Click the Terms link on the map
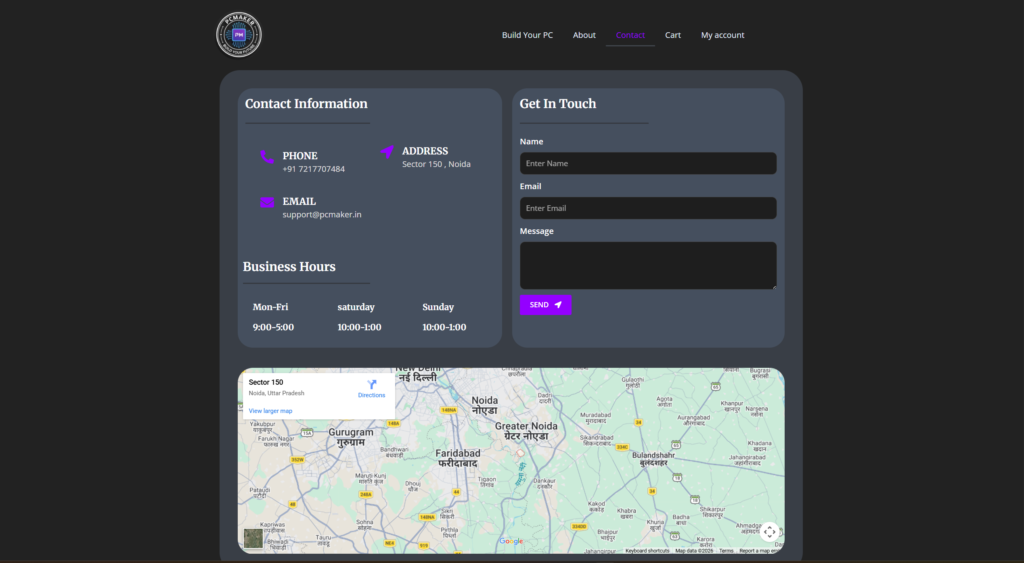Viewport: 1024px width, 563px height. (726, 551)
